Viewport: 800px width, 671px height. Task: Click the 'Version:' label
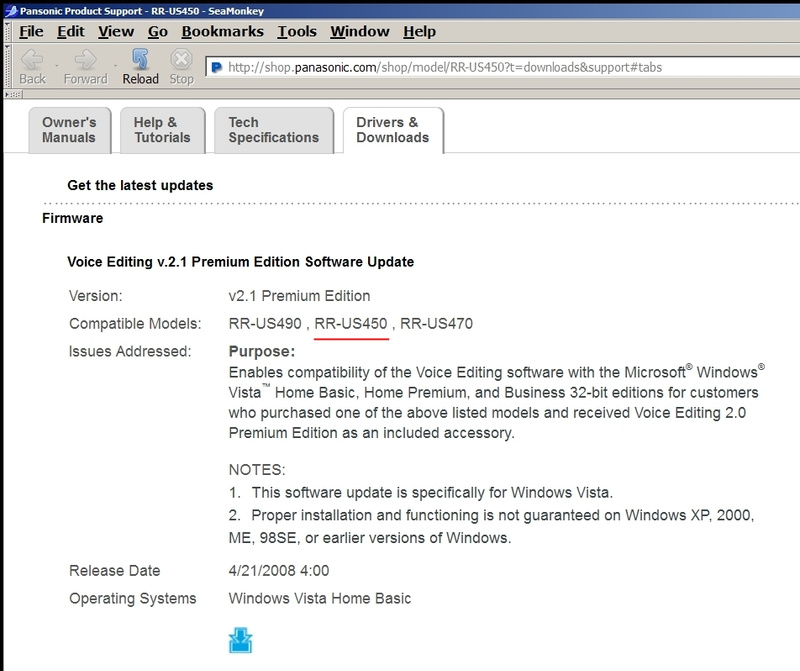tap(96, 296)
